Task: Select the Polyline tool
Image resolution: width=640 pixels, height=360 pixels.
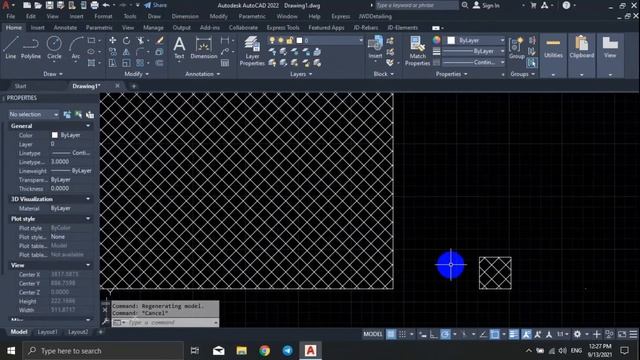Action: click(31, 47)
